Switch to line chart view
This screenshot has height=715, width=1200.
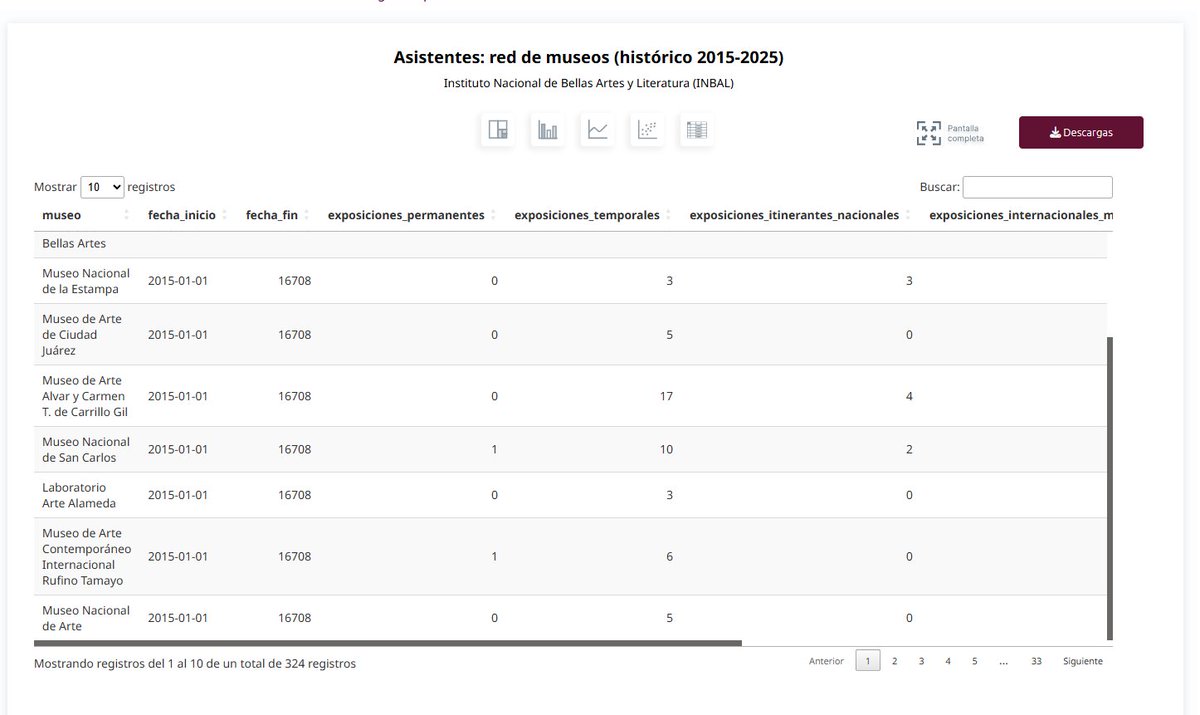tap(598, 130)
